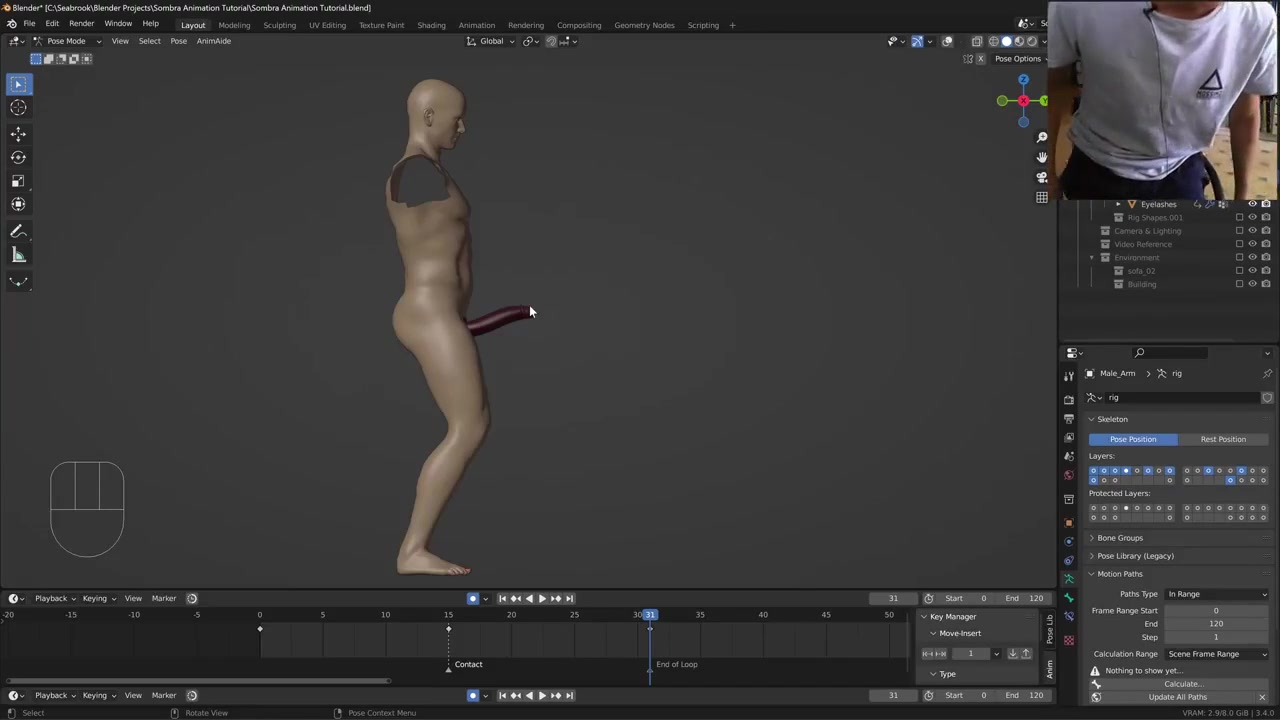Switch skeleton to Rest Position
Image resolution: width=1280 pixels, height=720 pixels.
[1223, 439]
